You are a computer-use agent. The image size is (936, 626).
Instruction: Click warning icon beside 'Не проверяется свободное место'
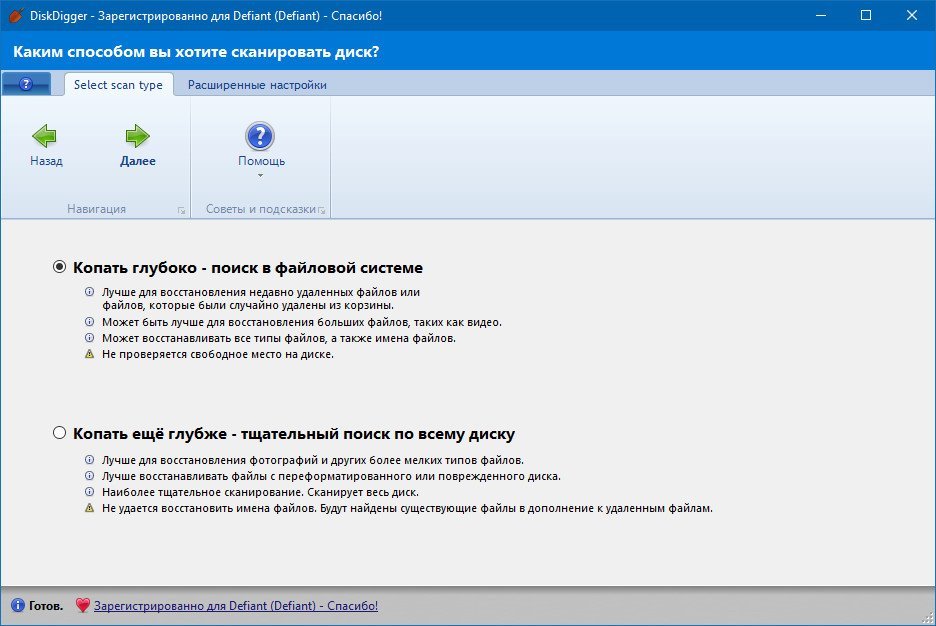(89, 354)
